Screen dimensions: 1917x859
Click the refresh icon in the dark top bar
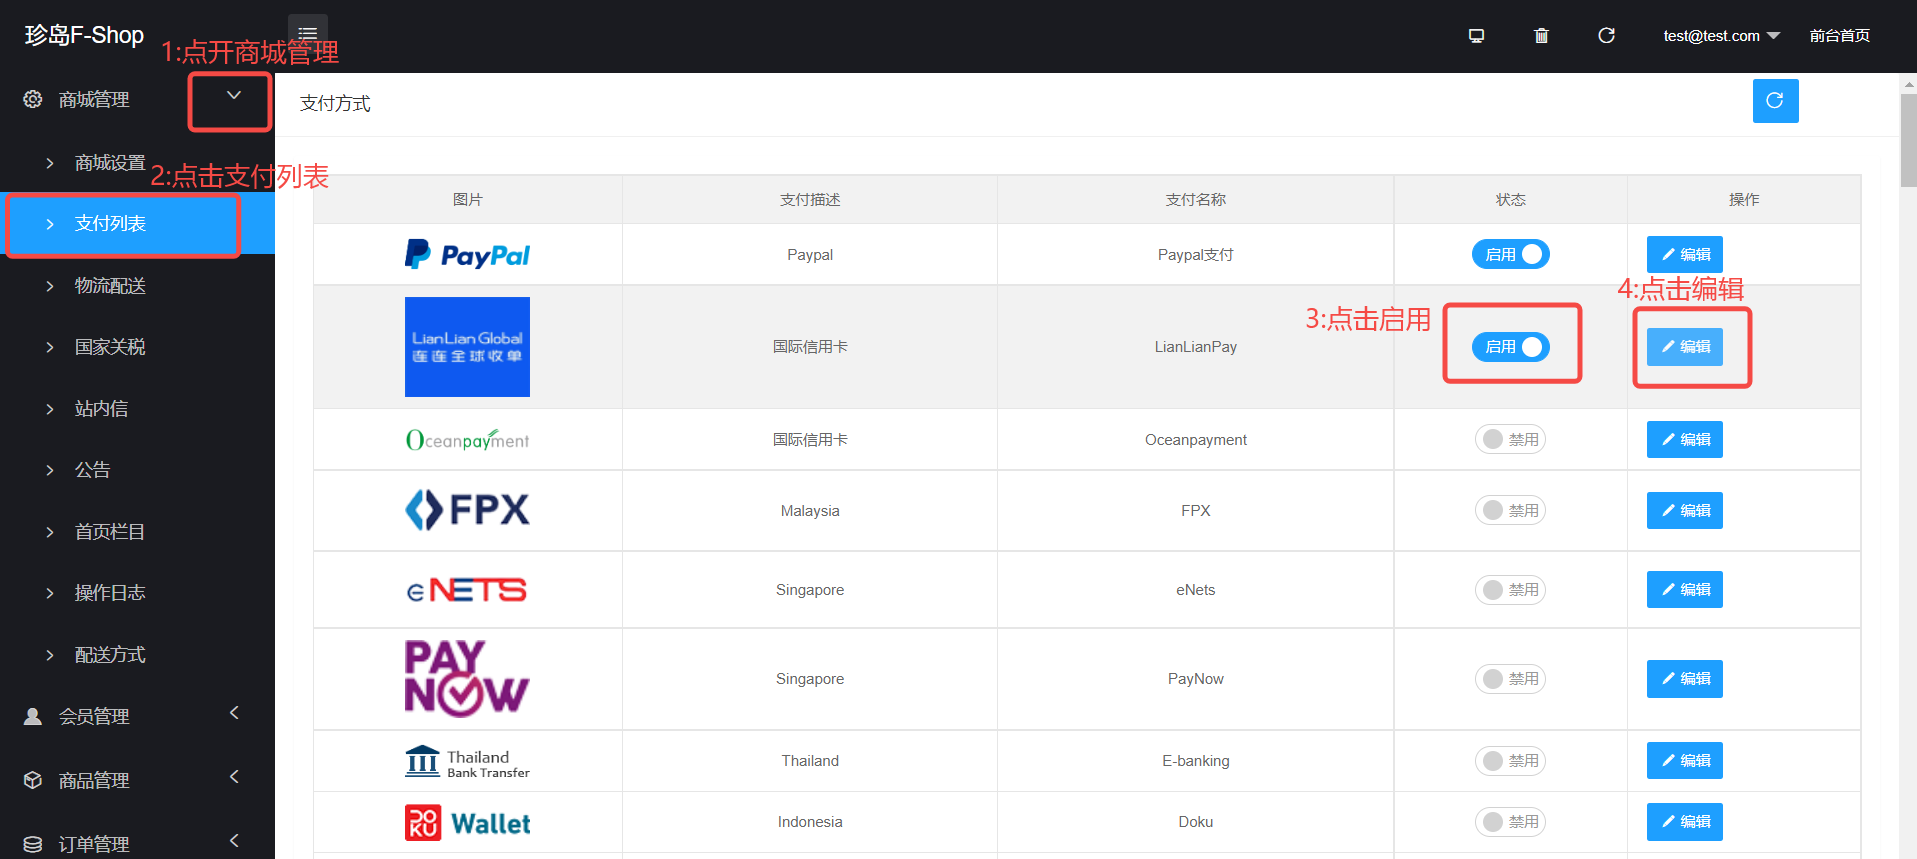coord(1606,36)
